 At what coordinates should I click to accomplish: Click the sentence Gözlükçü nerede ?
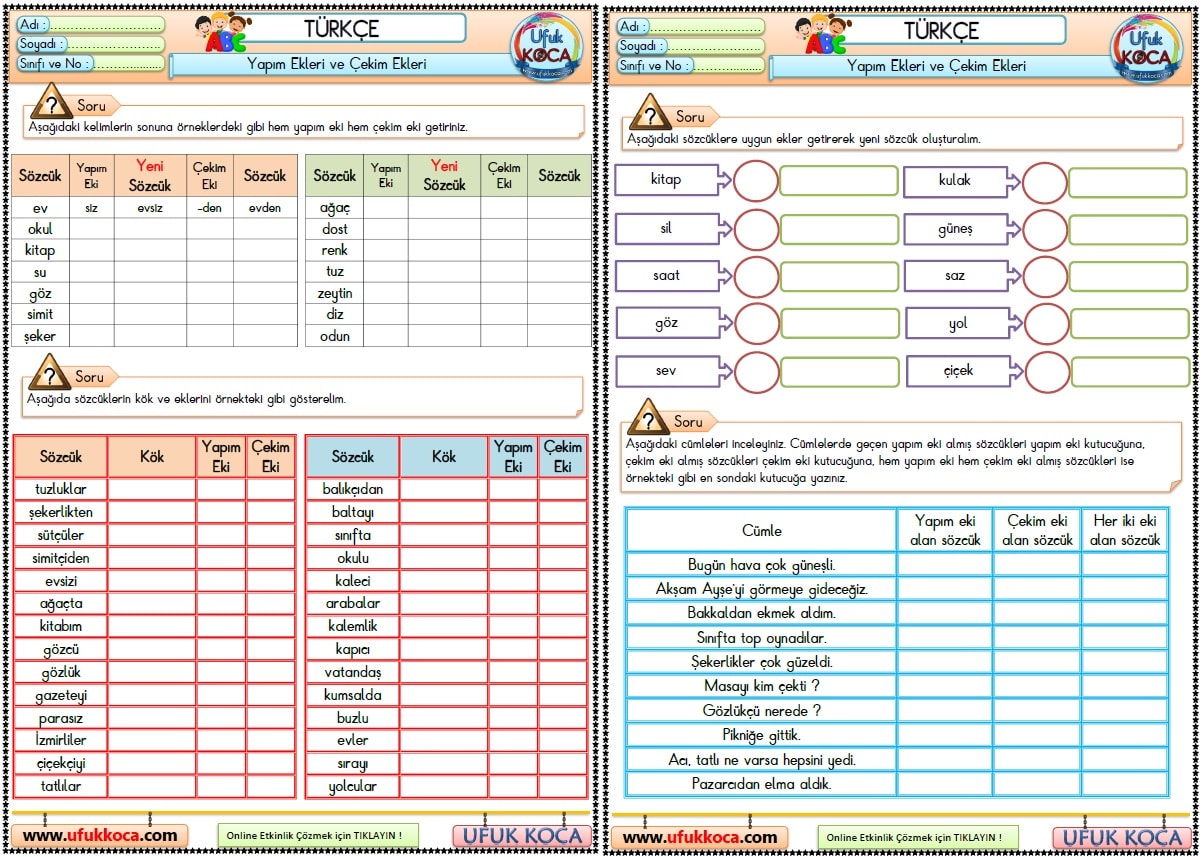pyautogui.click(x=762, y=710)
